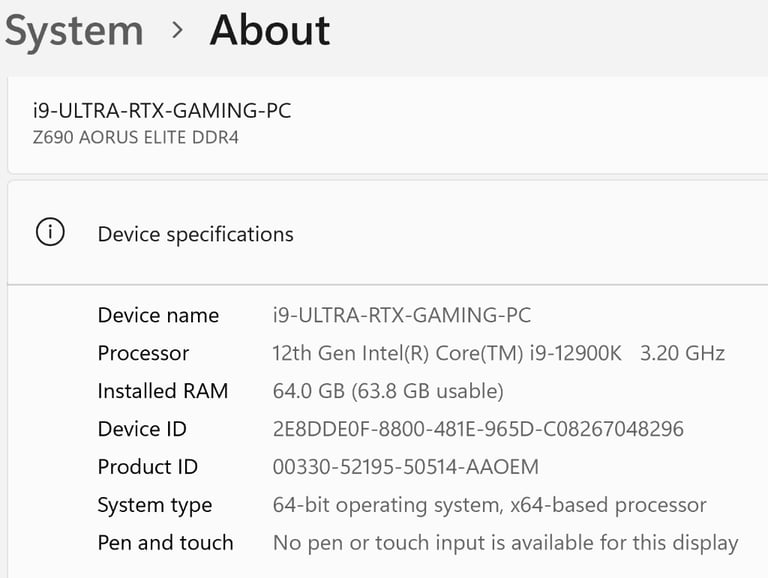Image resolution: width=768 pixels, height=578 pixels.
Task: Go back to System breadcrumb
Action: [x=74, y=31]
